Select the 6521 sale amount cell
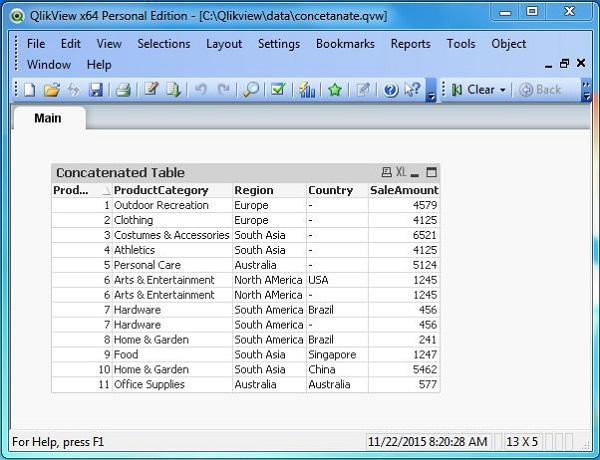Screen dimensions: 600x460 [404, 235]
